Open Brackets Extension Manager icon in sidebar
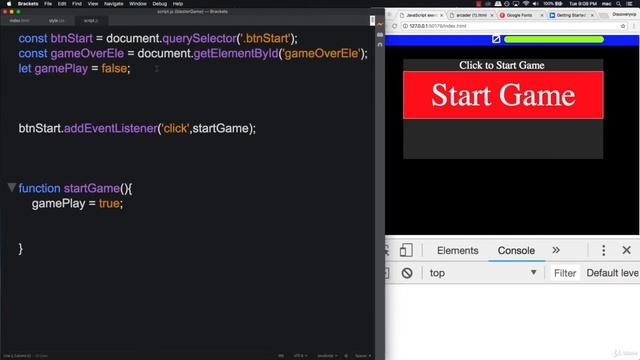This screenshot has width=640, height=360. 380,35
